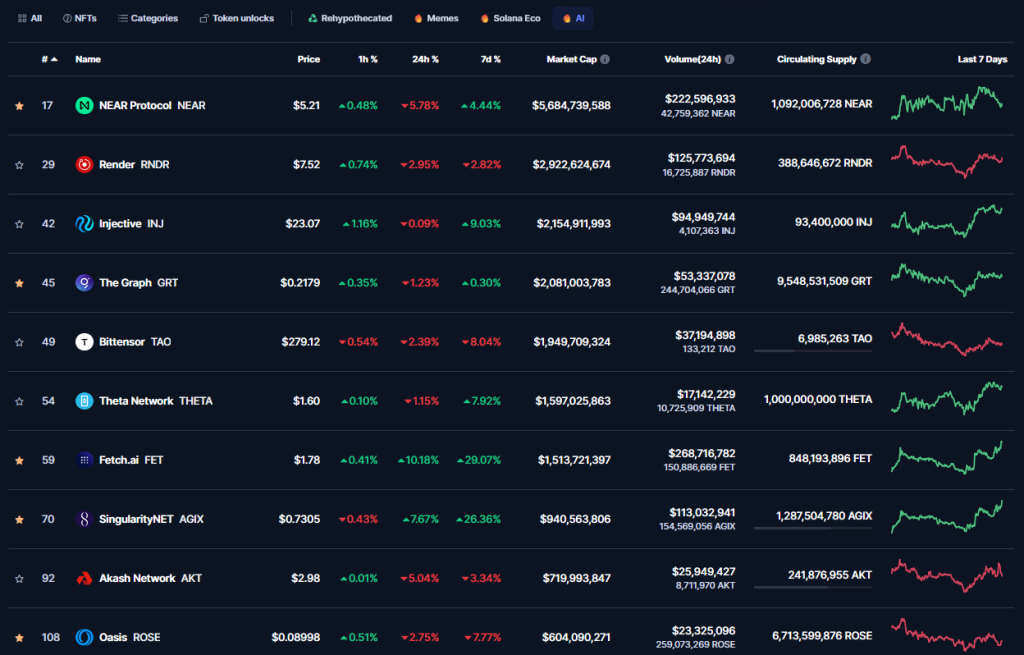1024x655 pixels.
Task: Click Akash Network 7-day sparkline chart
Action: 947,576
